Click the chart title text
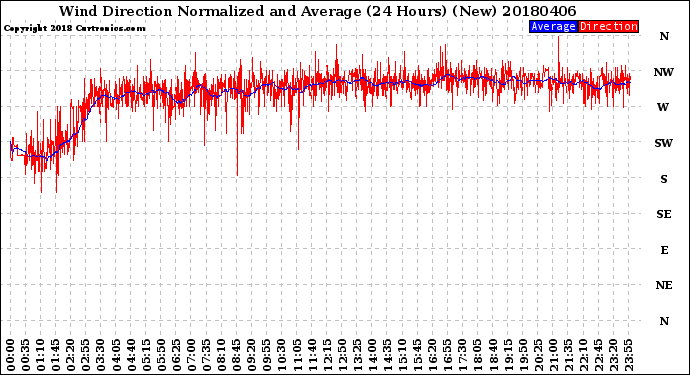690x375 pixels. [317, 11]
